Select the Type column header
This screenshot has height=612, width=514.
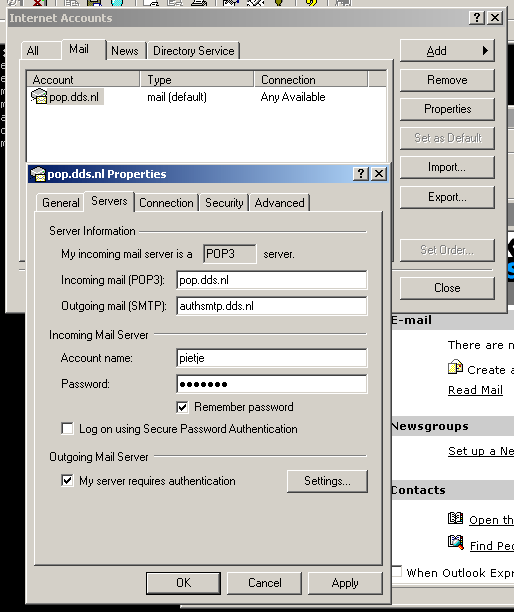tap(197, 80)
